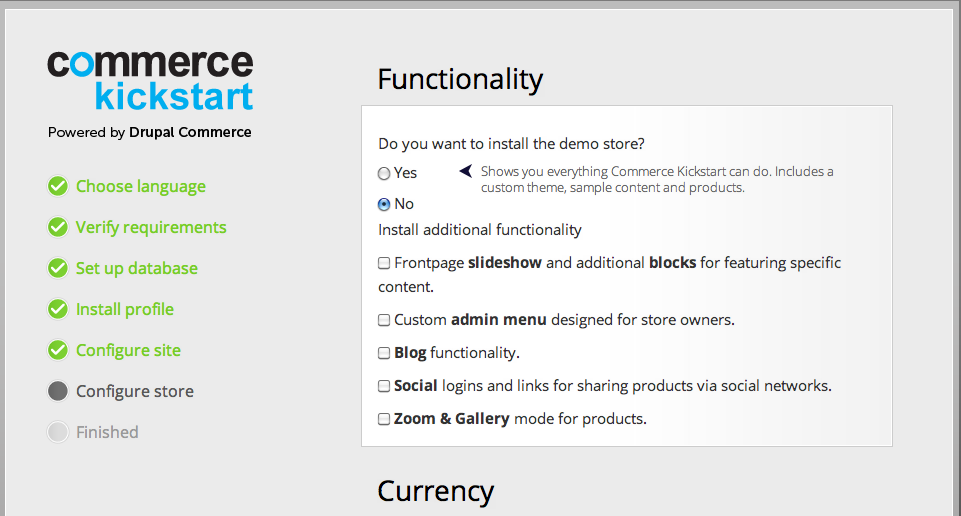
Task: Click the Commerce Kickstart logo
Action: 150,81
